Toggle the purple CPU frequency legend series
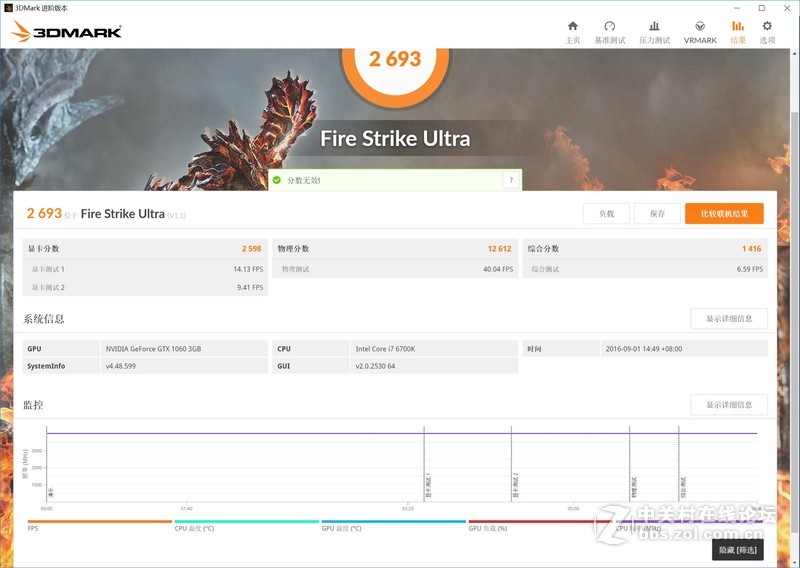This screenshot has width=800, height=568. point(689,525)
